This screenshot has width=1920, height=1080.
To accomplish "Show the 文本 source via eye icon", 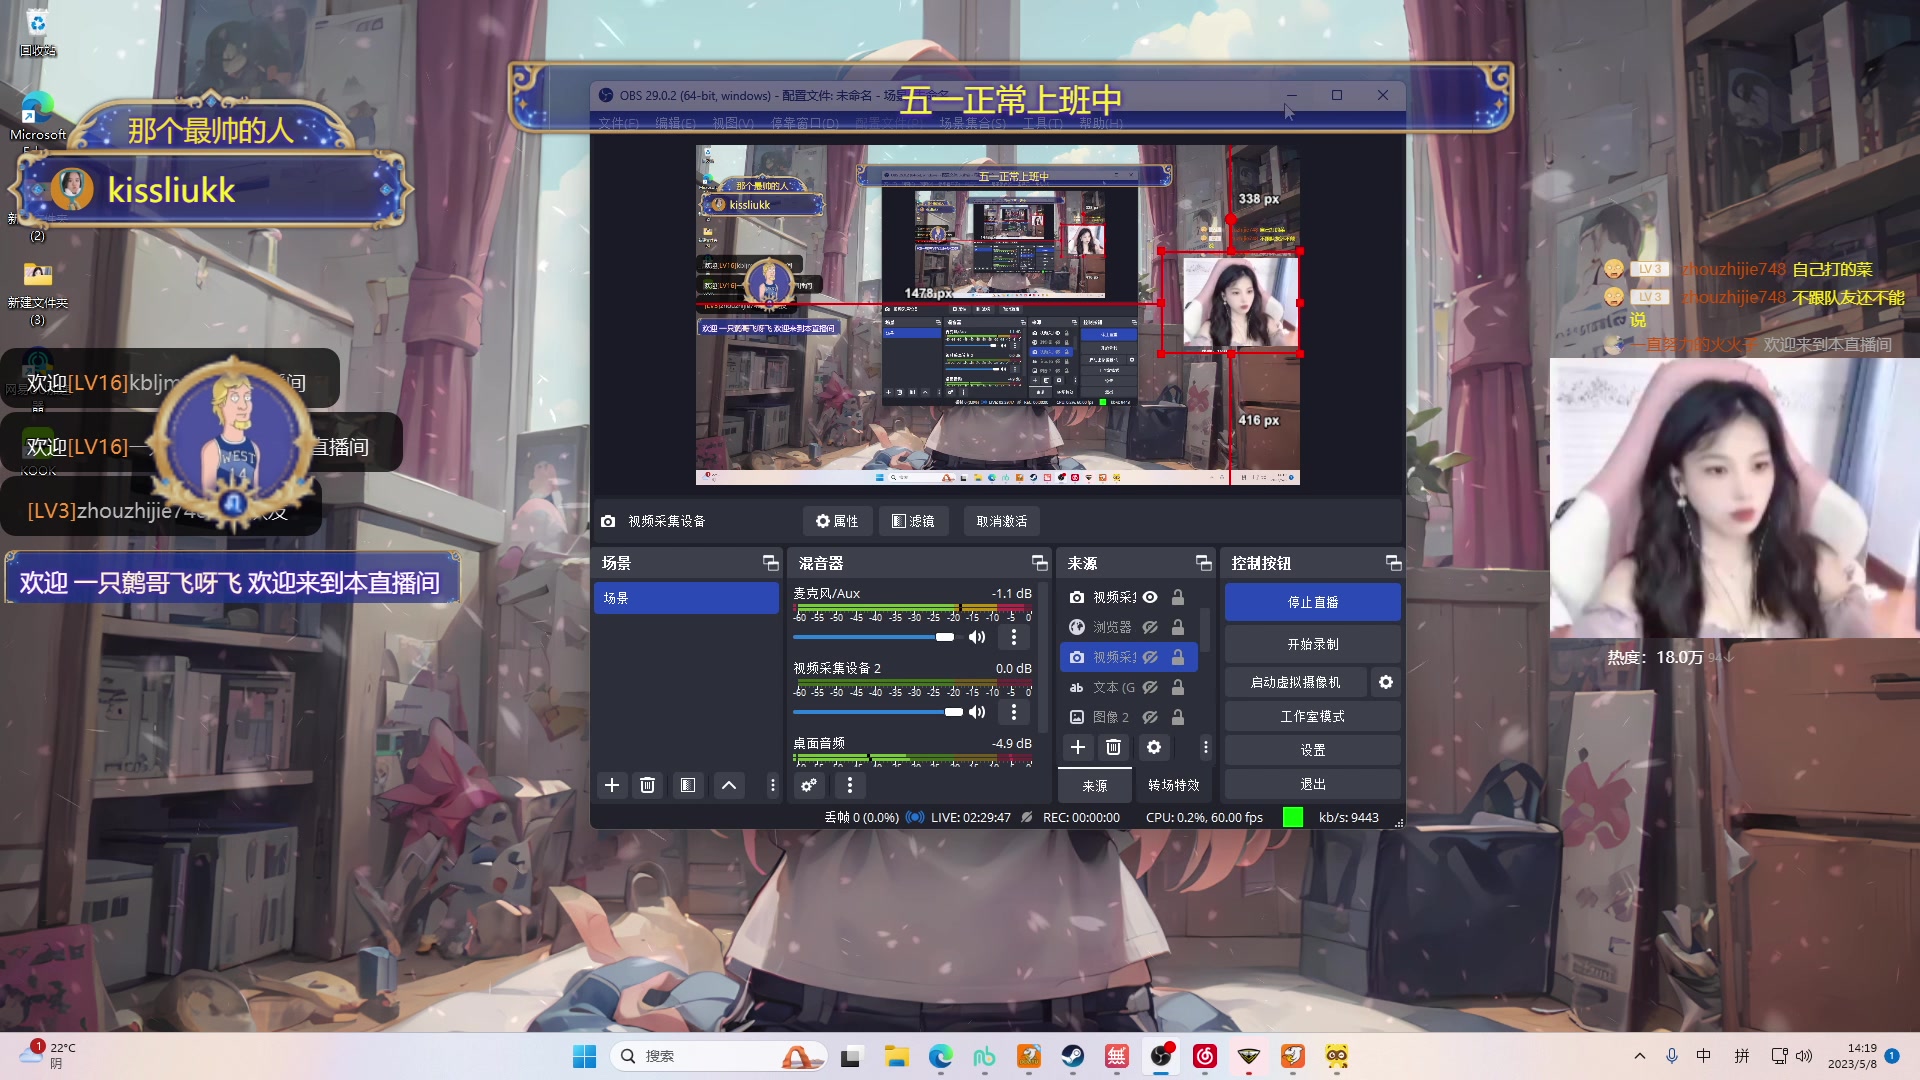I will click(1150, 687).
